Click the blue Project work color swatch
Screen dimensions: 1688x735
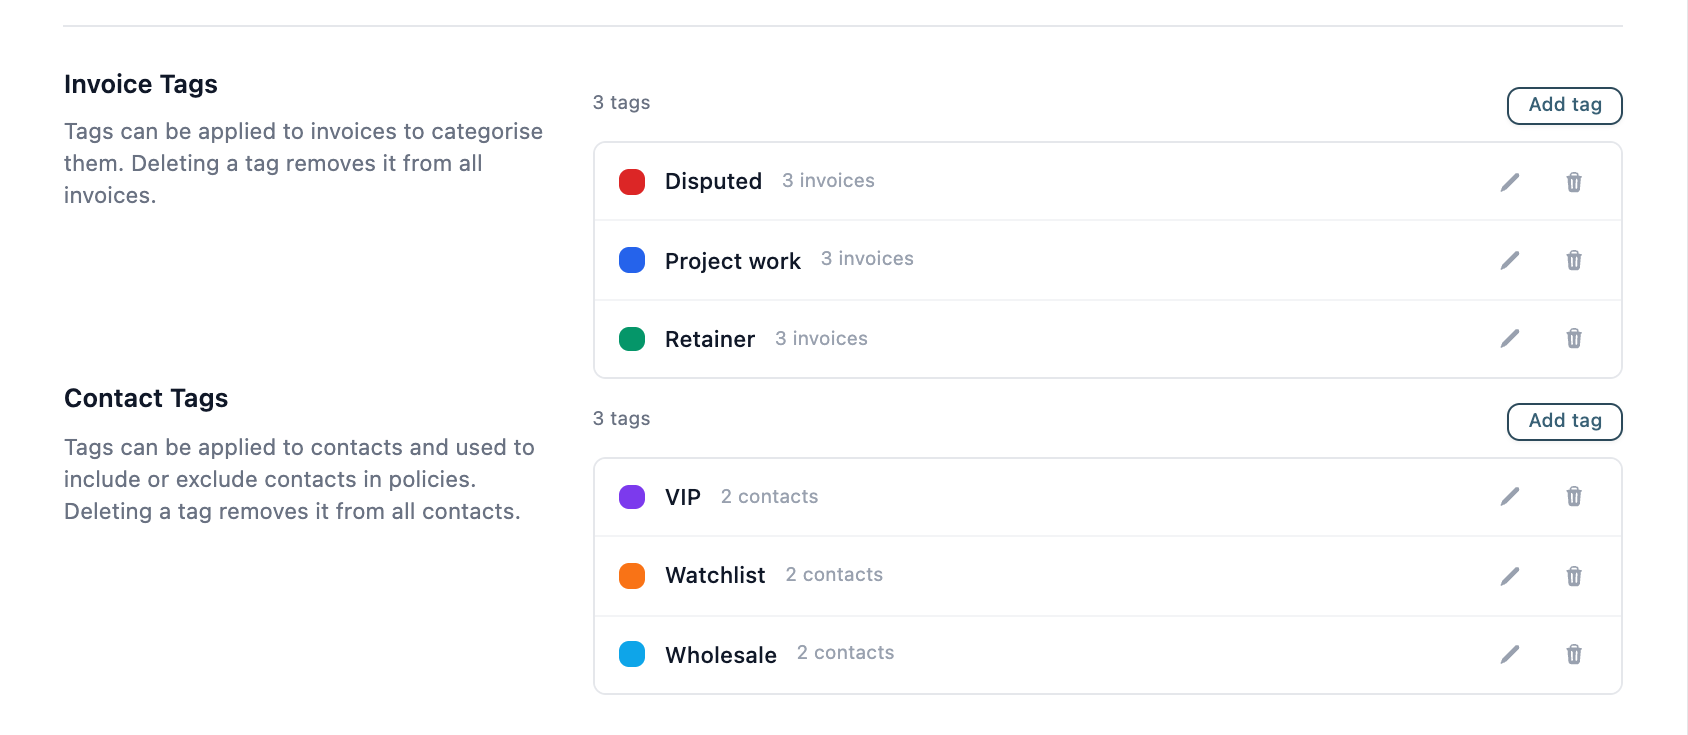coord(632,260)
